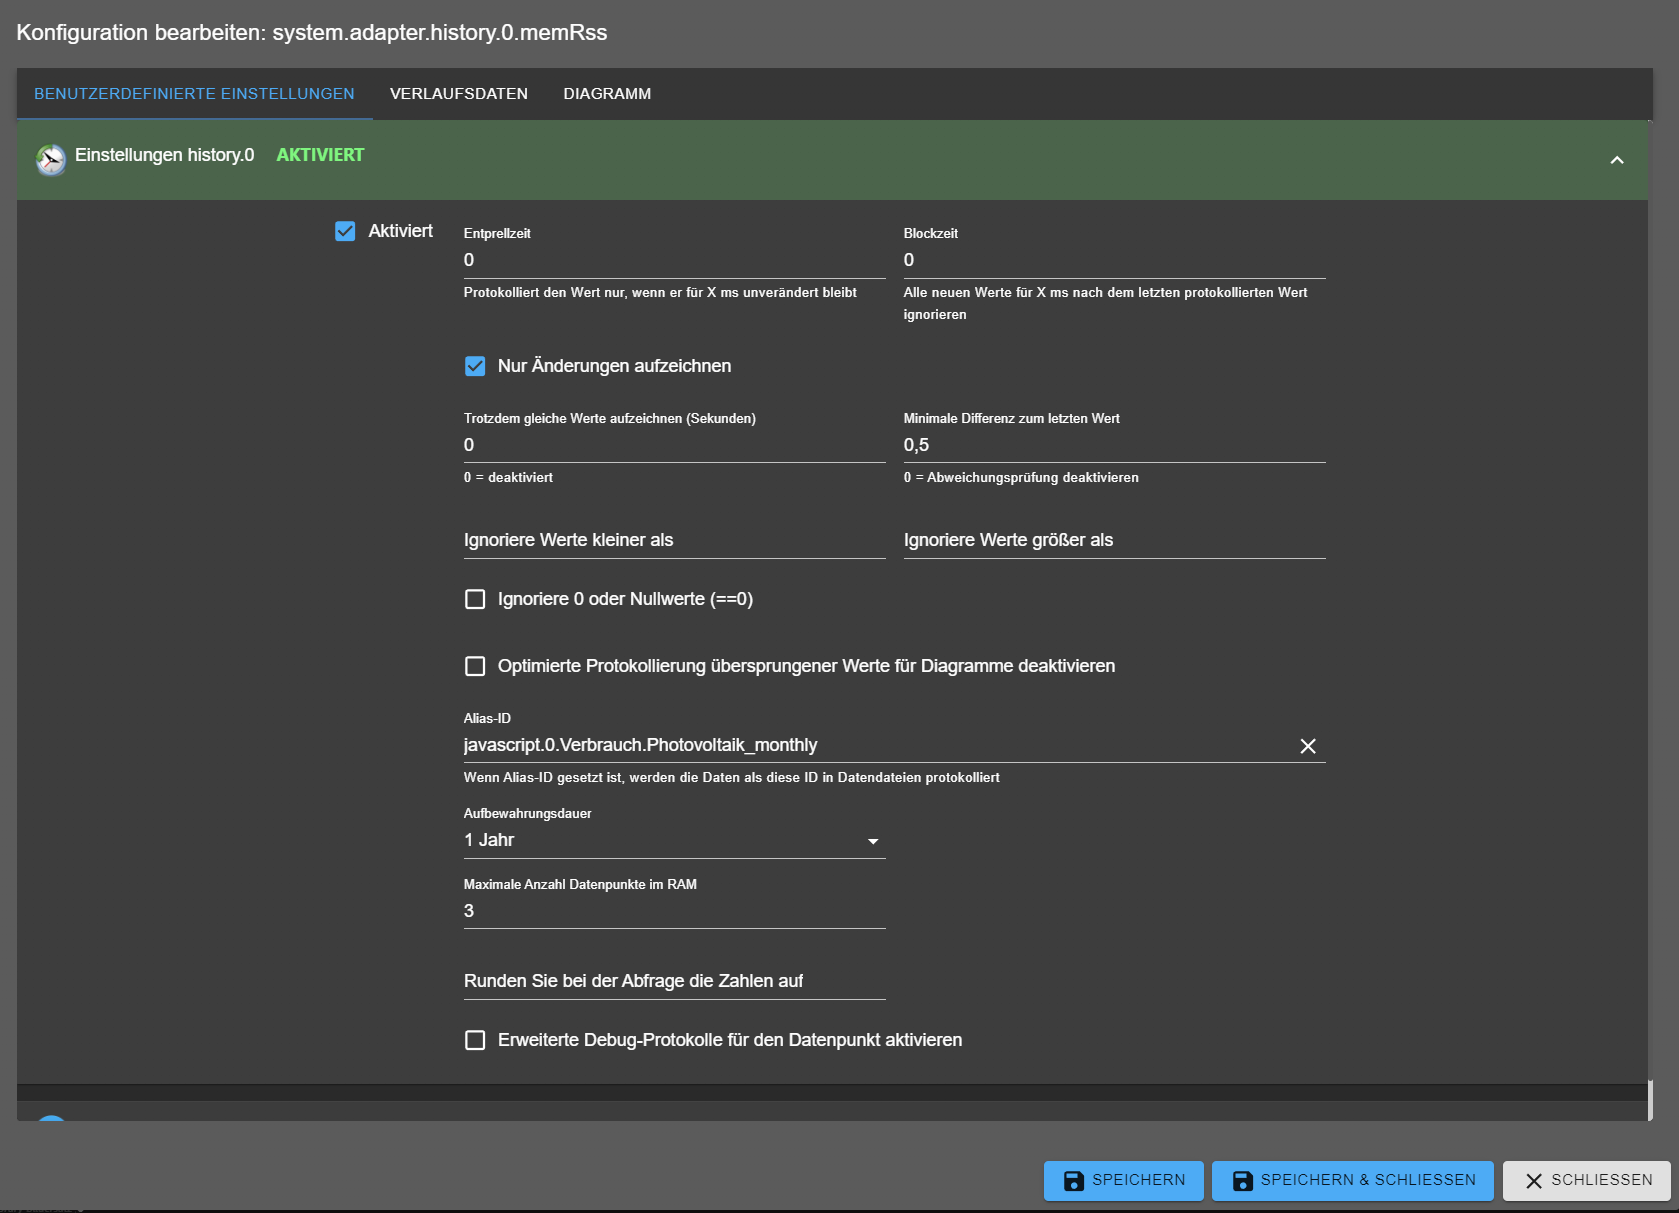The image size is (1679, 1213).
Task: Click Maximale Anzahl Datenpunkte im RAM field
Action: tap(674, 911)
